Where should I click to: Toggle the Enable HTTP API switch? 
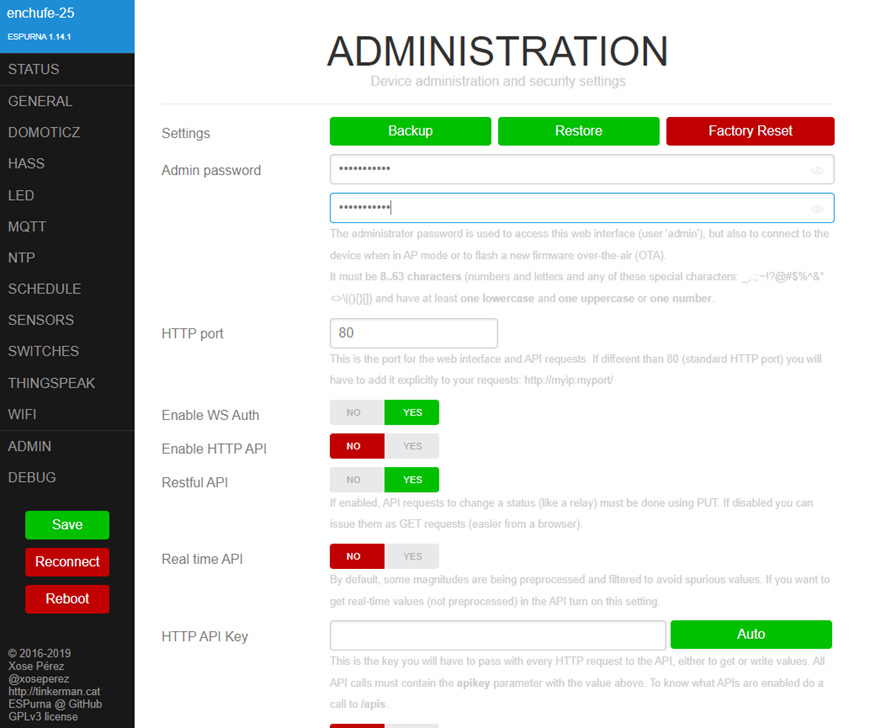[384, 446]
